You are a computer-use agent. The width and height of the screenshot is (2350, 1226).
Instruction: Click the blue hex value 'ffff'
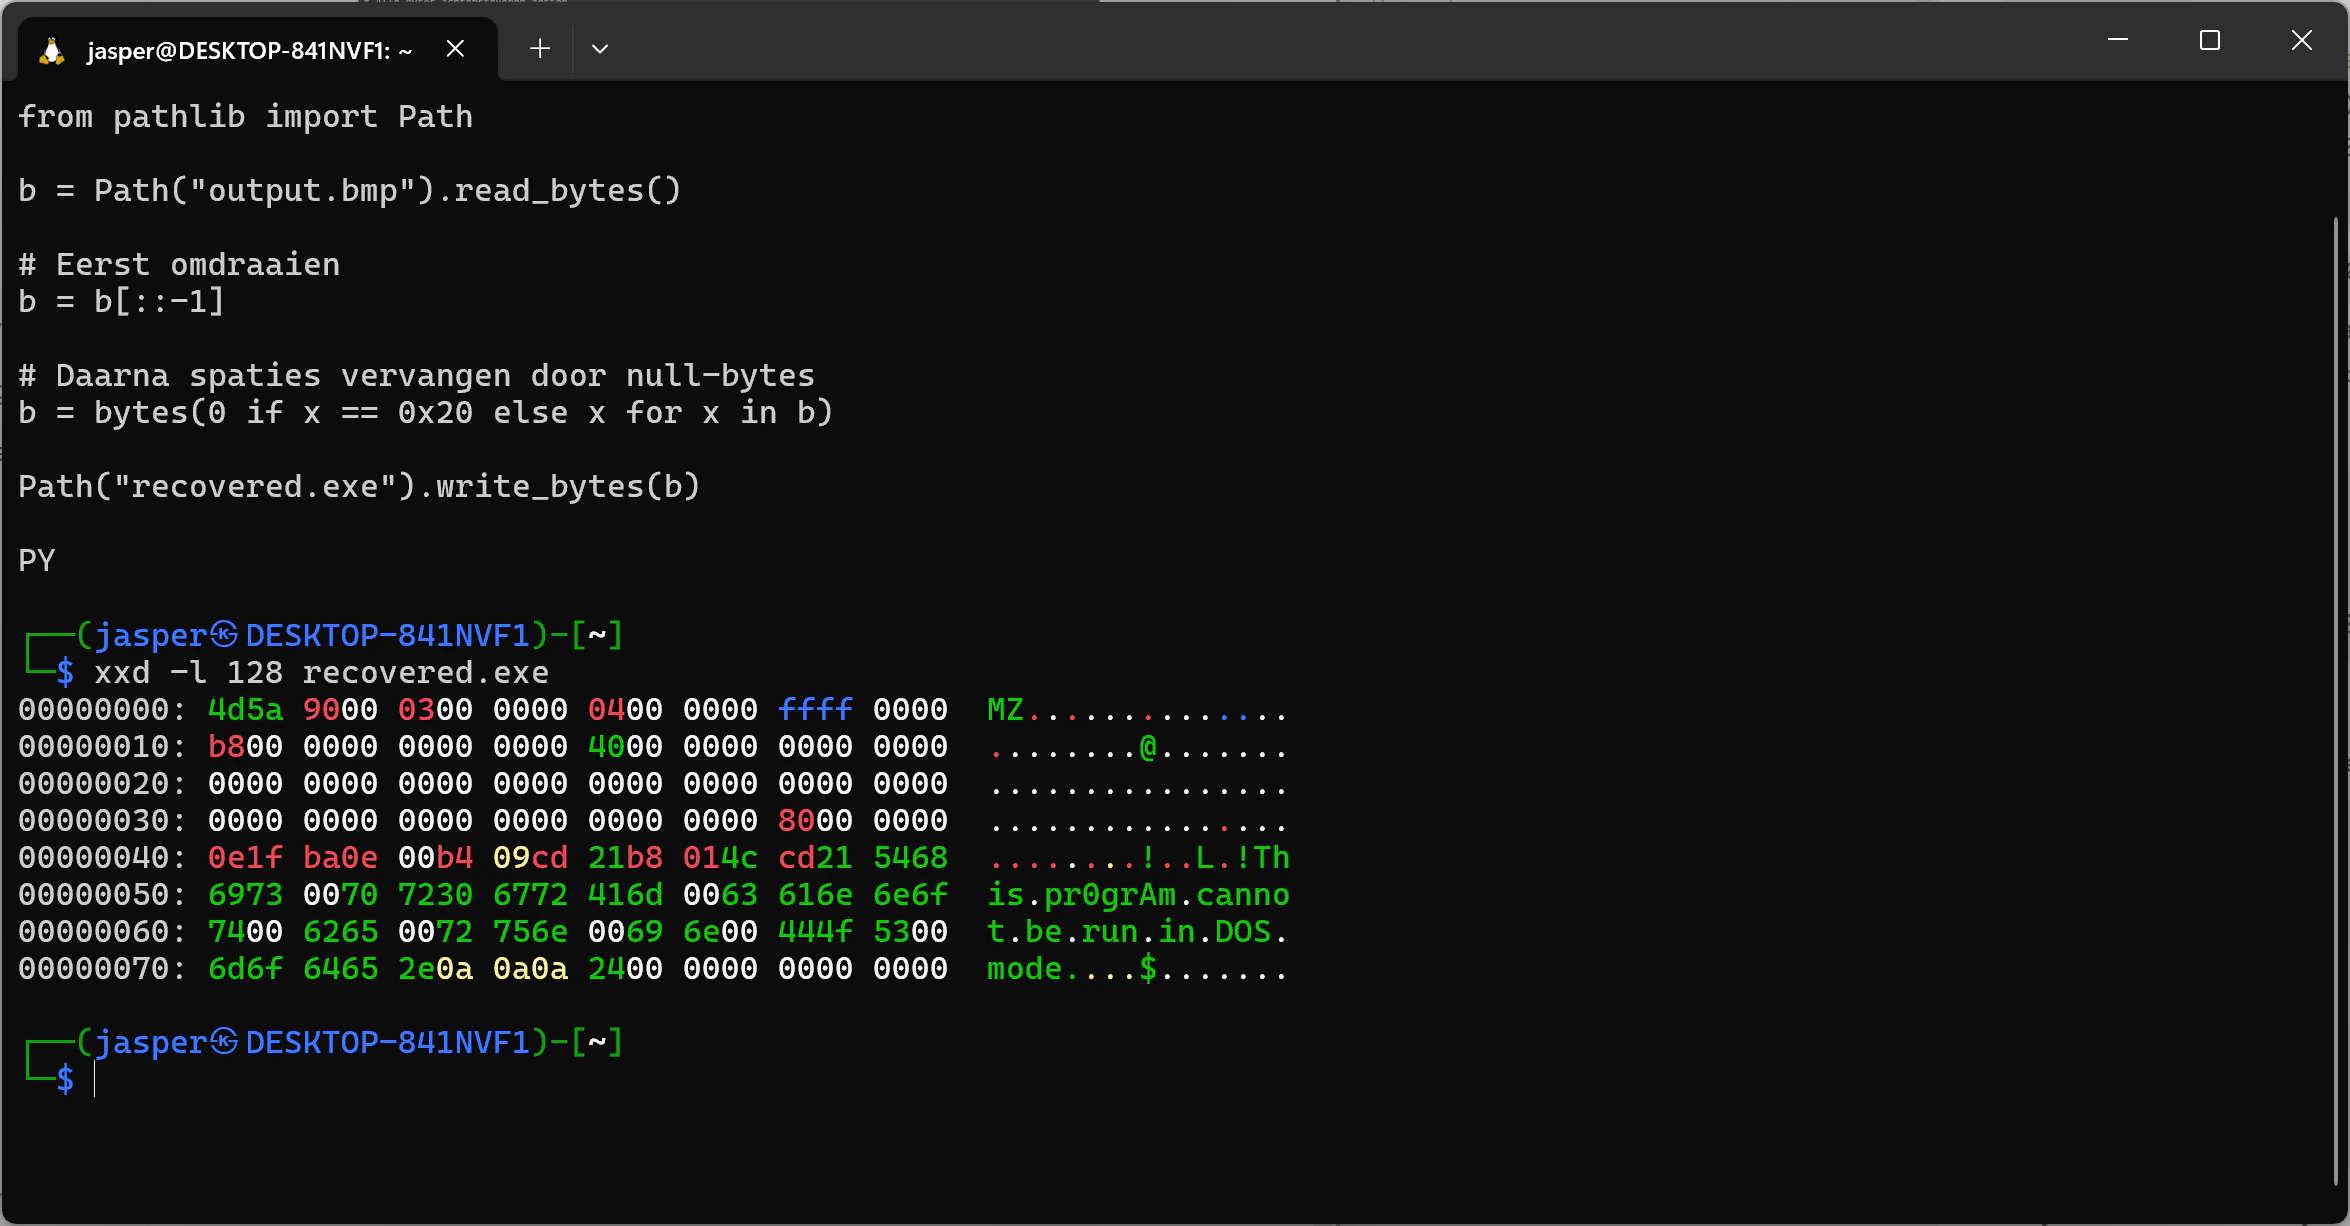tap(815, 710)
